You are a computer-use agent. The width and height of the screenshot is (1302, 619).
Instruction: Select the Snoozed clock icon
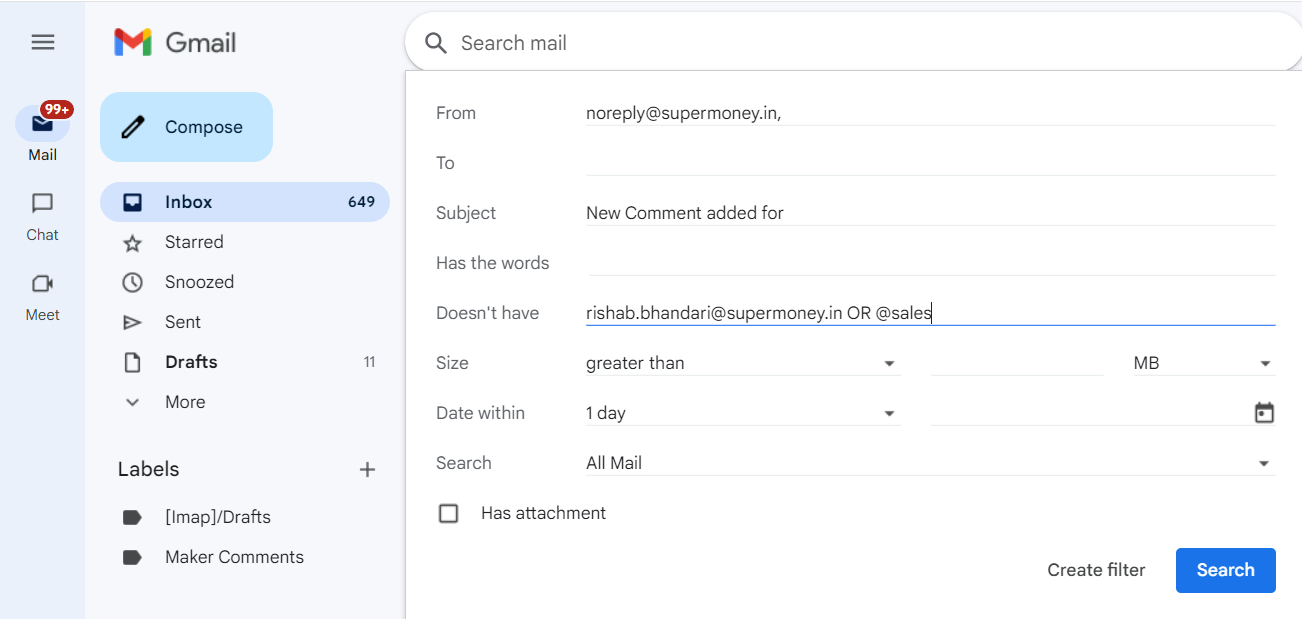coord(131,281)
